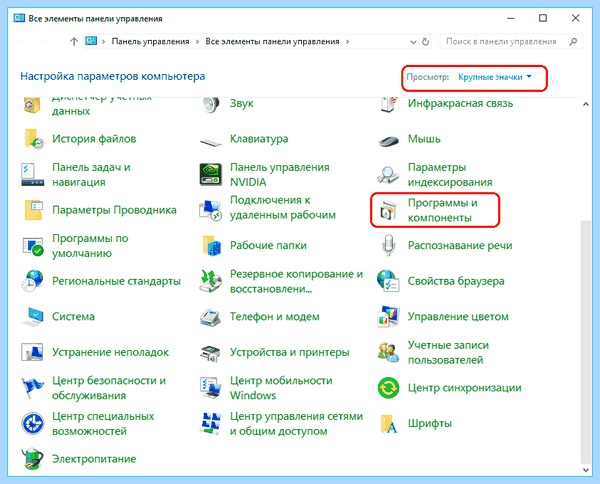Viewport: 600px width, 484px height.
Task: Click the Поиск в панели управления field
Action: click(511, 42)
